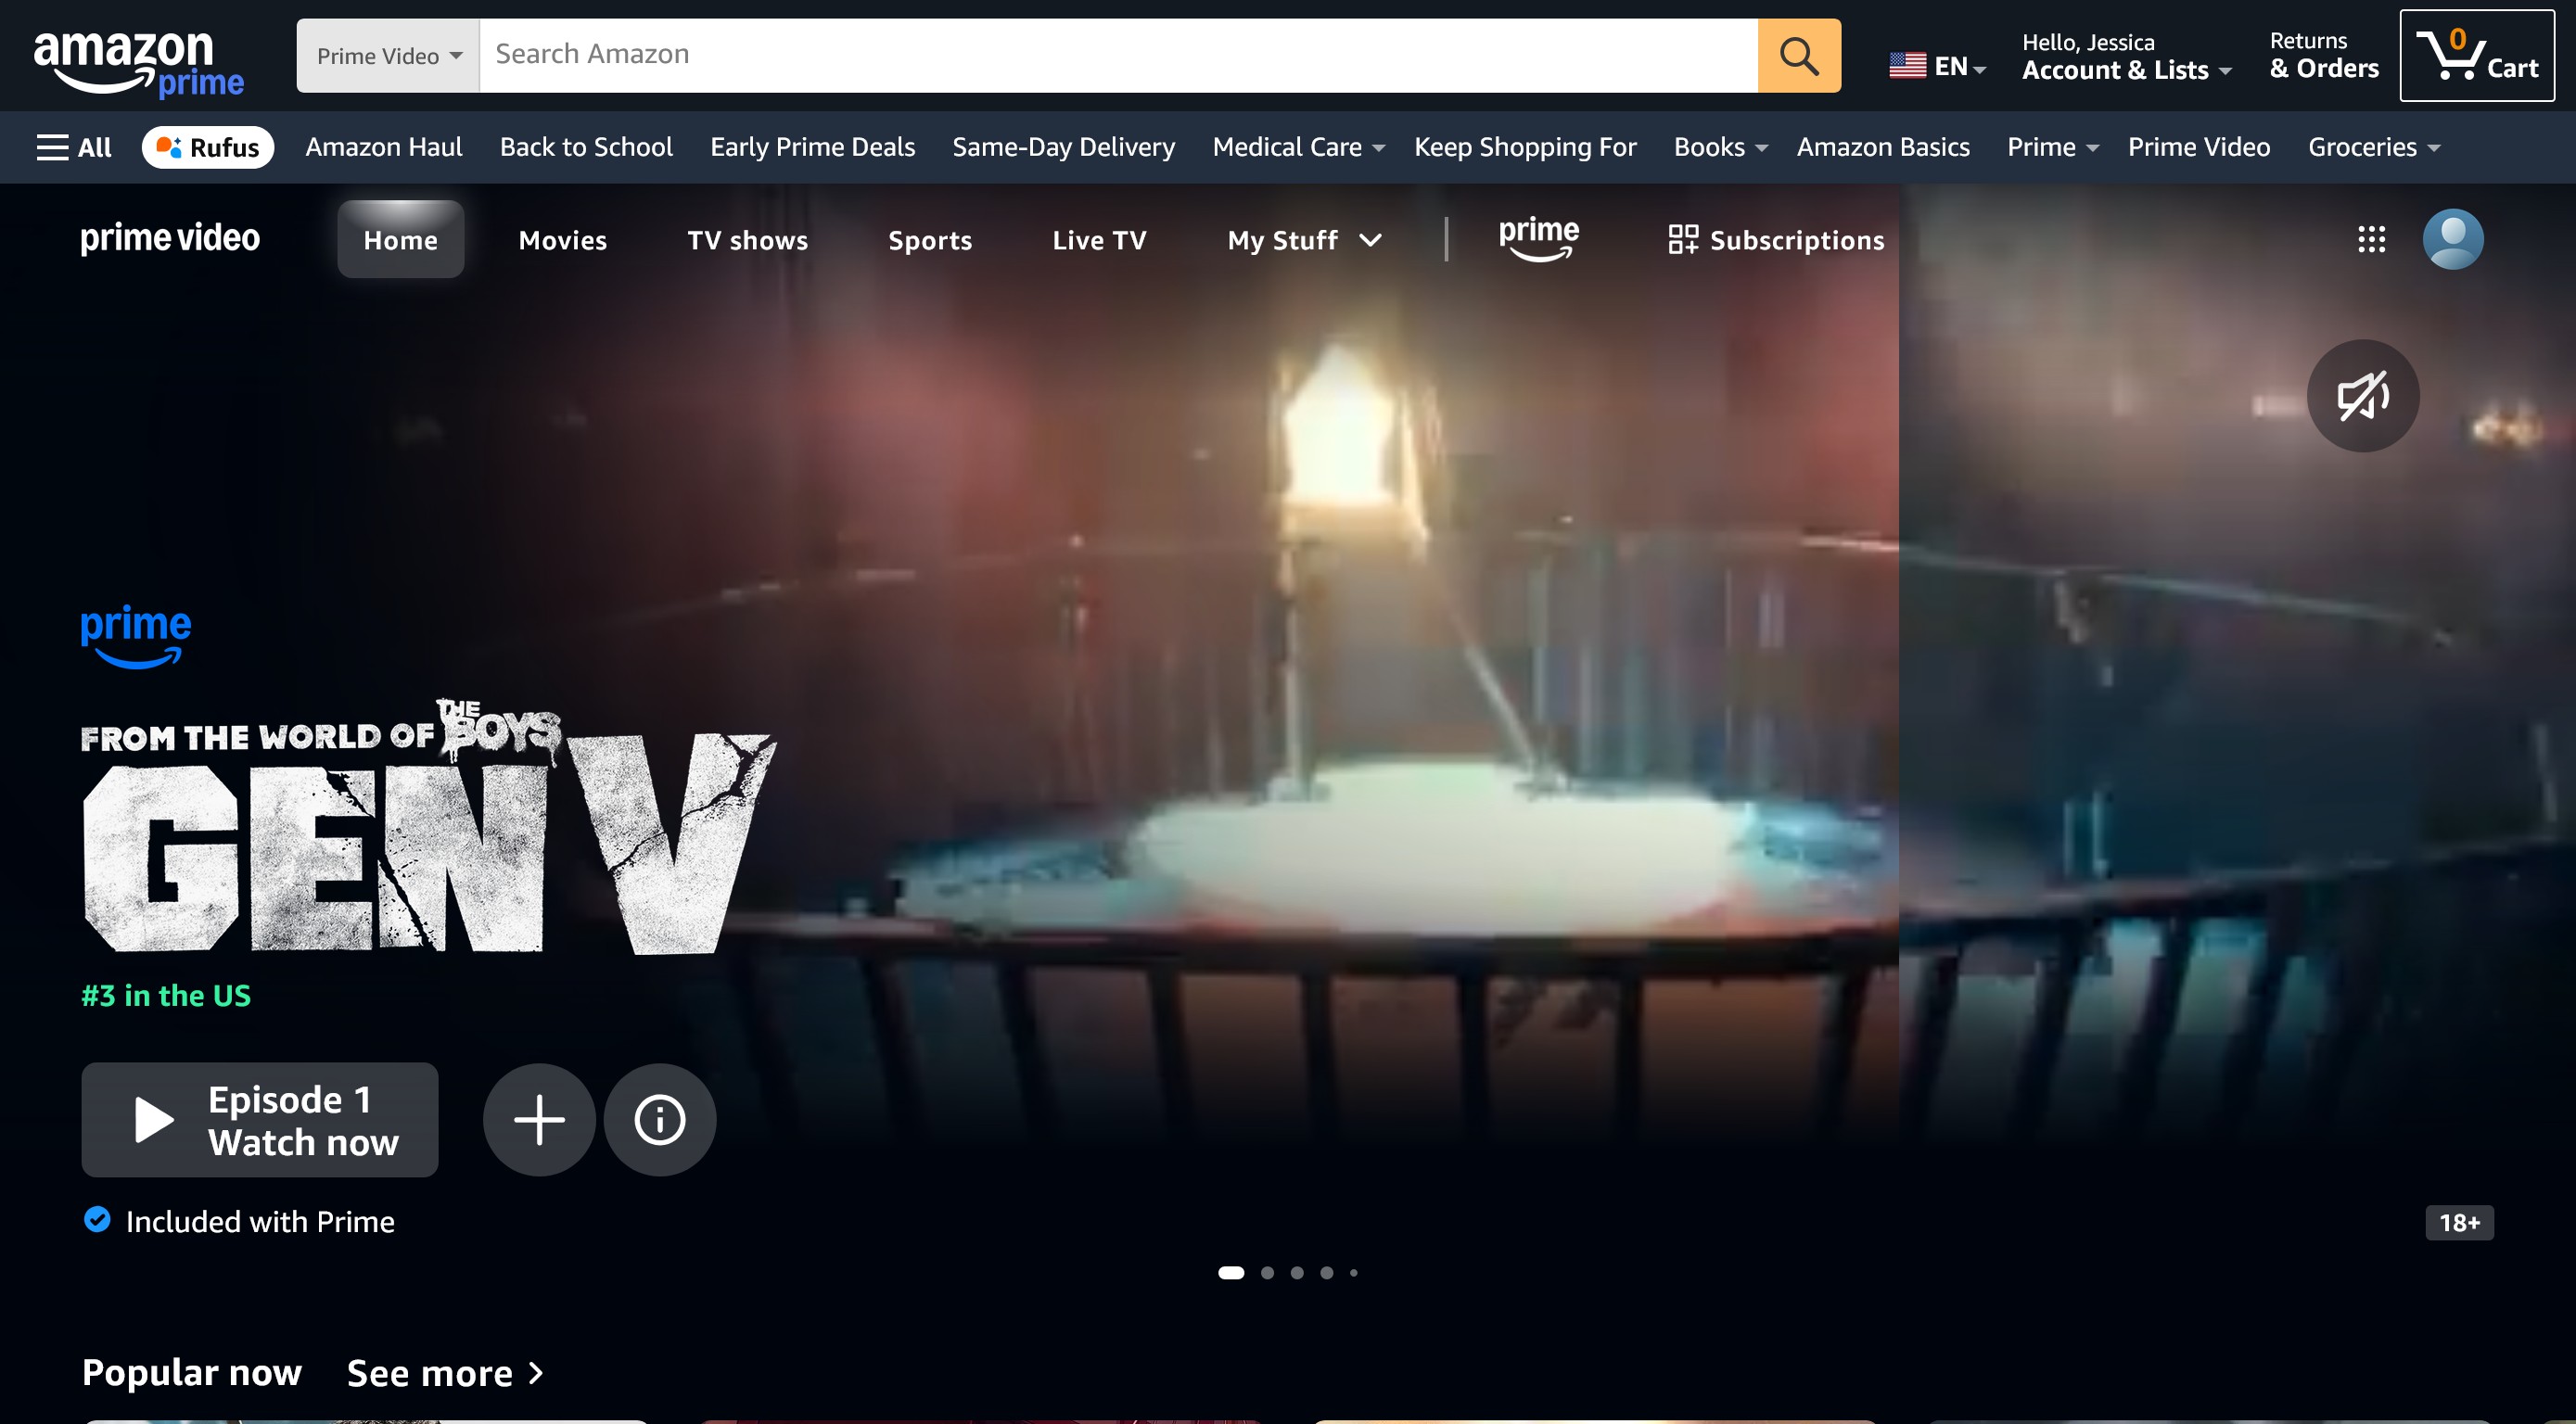Select the first carousel indicator dot

click(x=1230, y=1272)
